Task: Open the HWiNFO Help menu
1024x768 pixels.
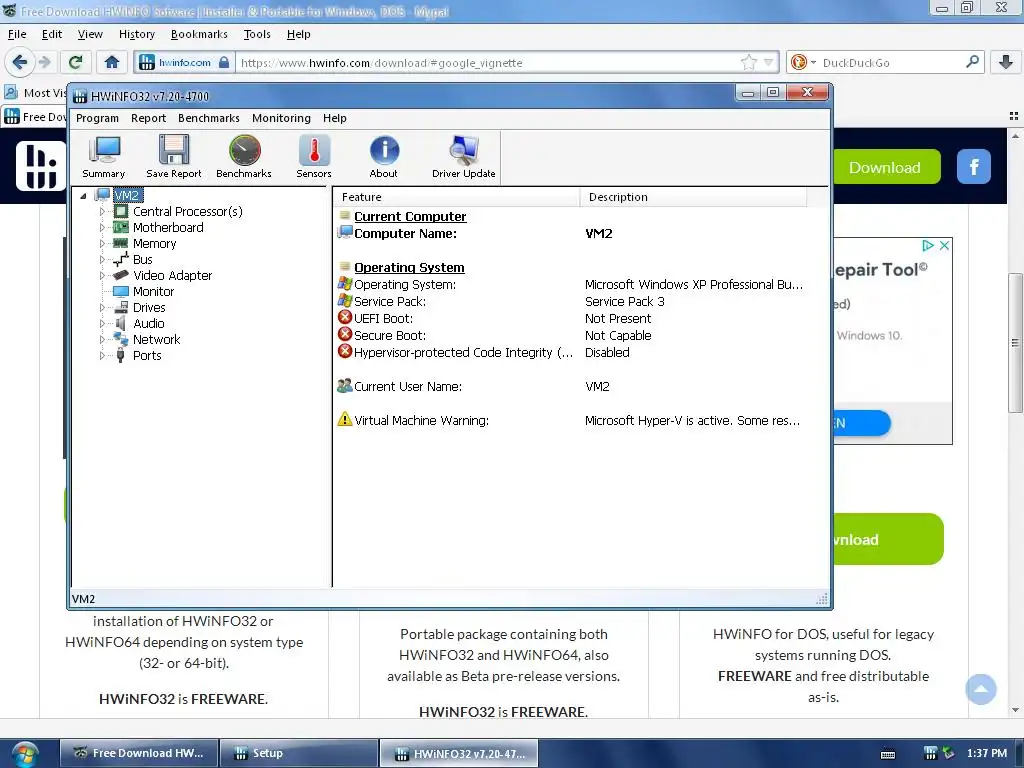Action: click(x=334, y=118)
